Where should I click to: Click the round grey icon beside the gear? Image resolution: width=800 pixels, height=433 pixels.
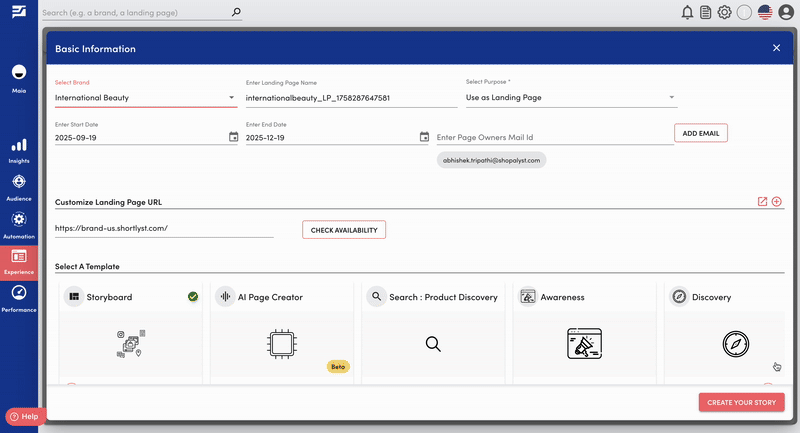click(x=744, y=12)
